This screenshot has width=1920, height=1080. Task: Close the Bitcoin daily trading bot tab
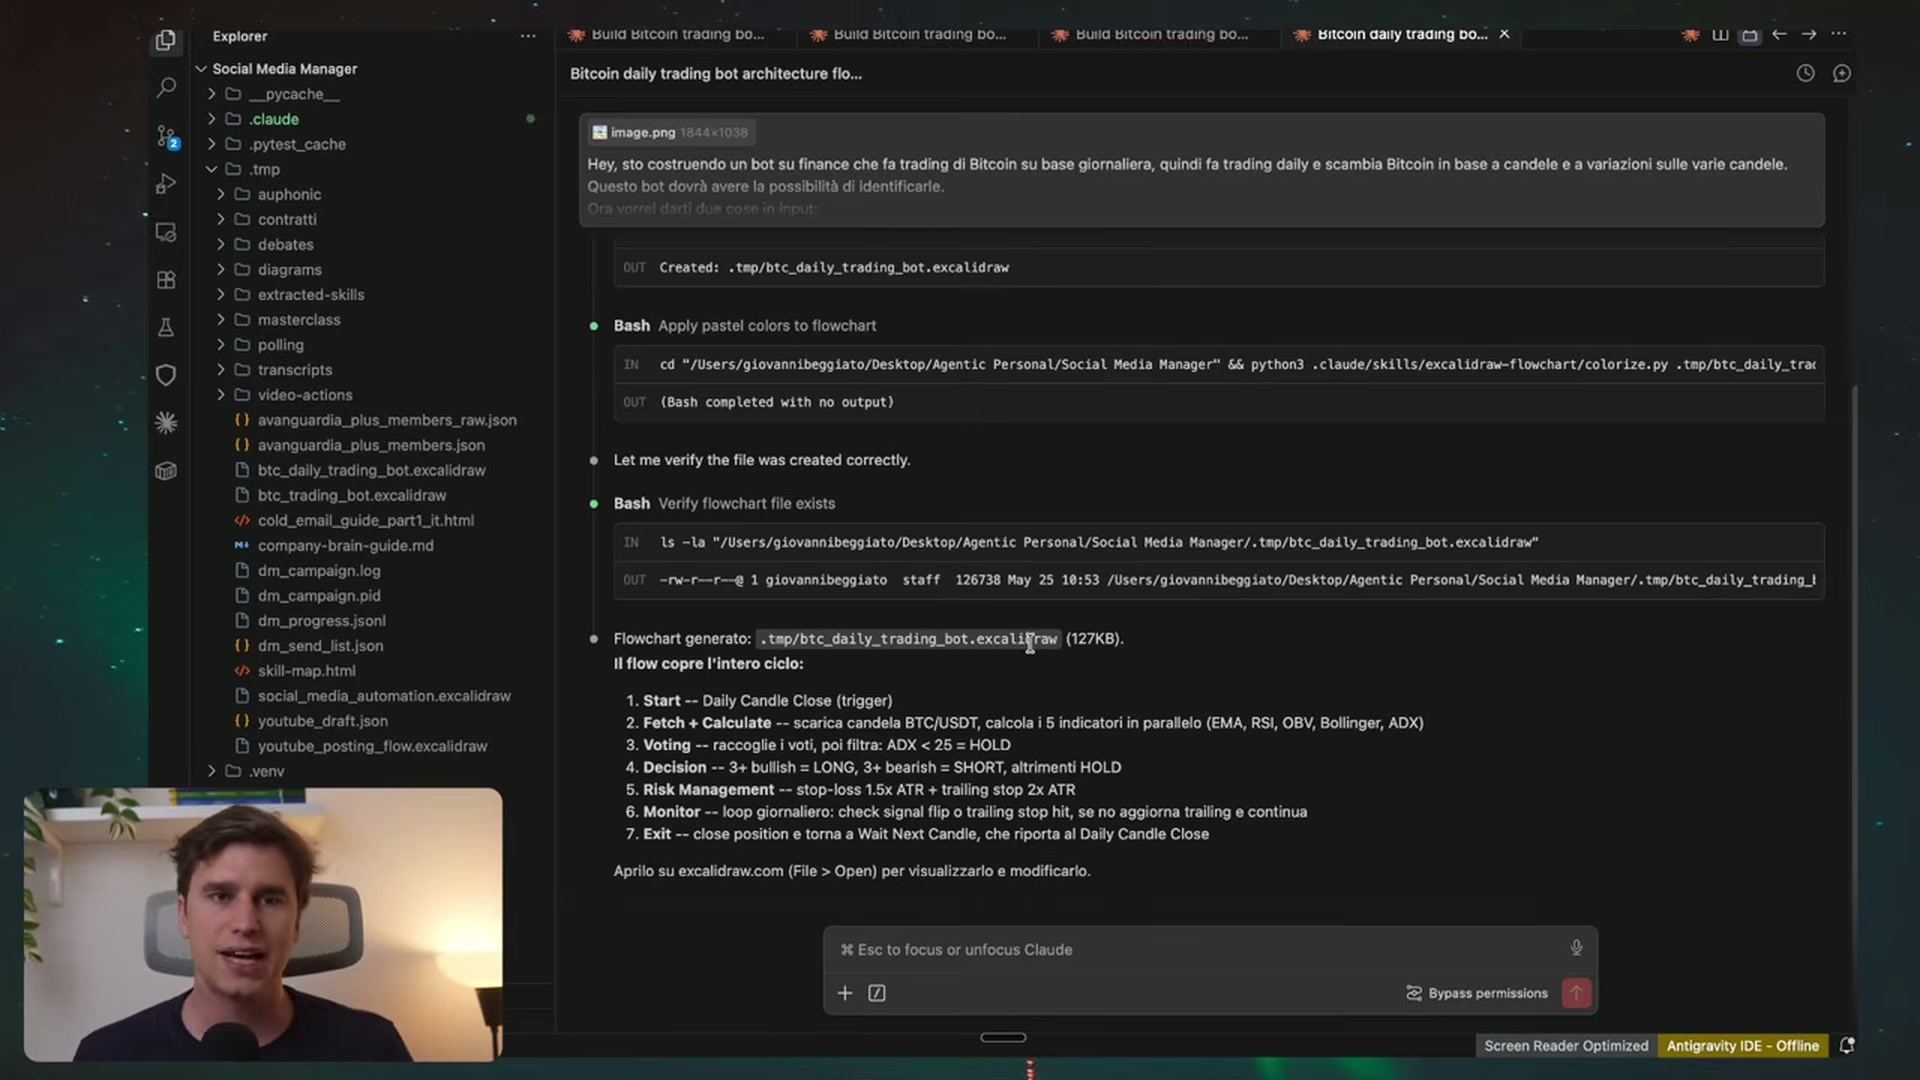[1504, 34]
